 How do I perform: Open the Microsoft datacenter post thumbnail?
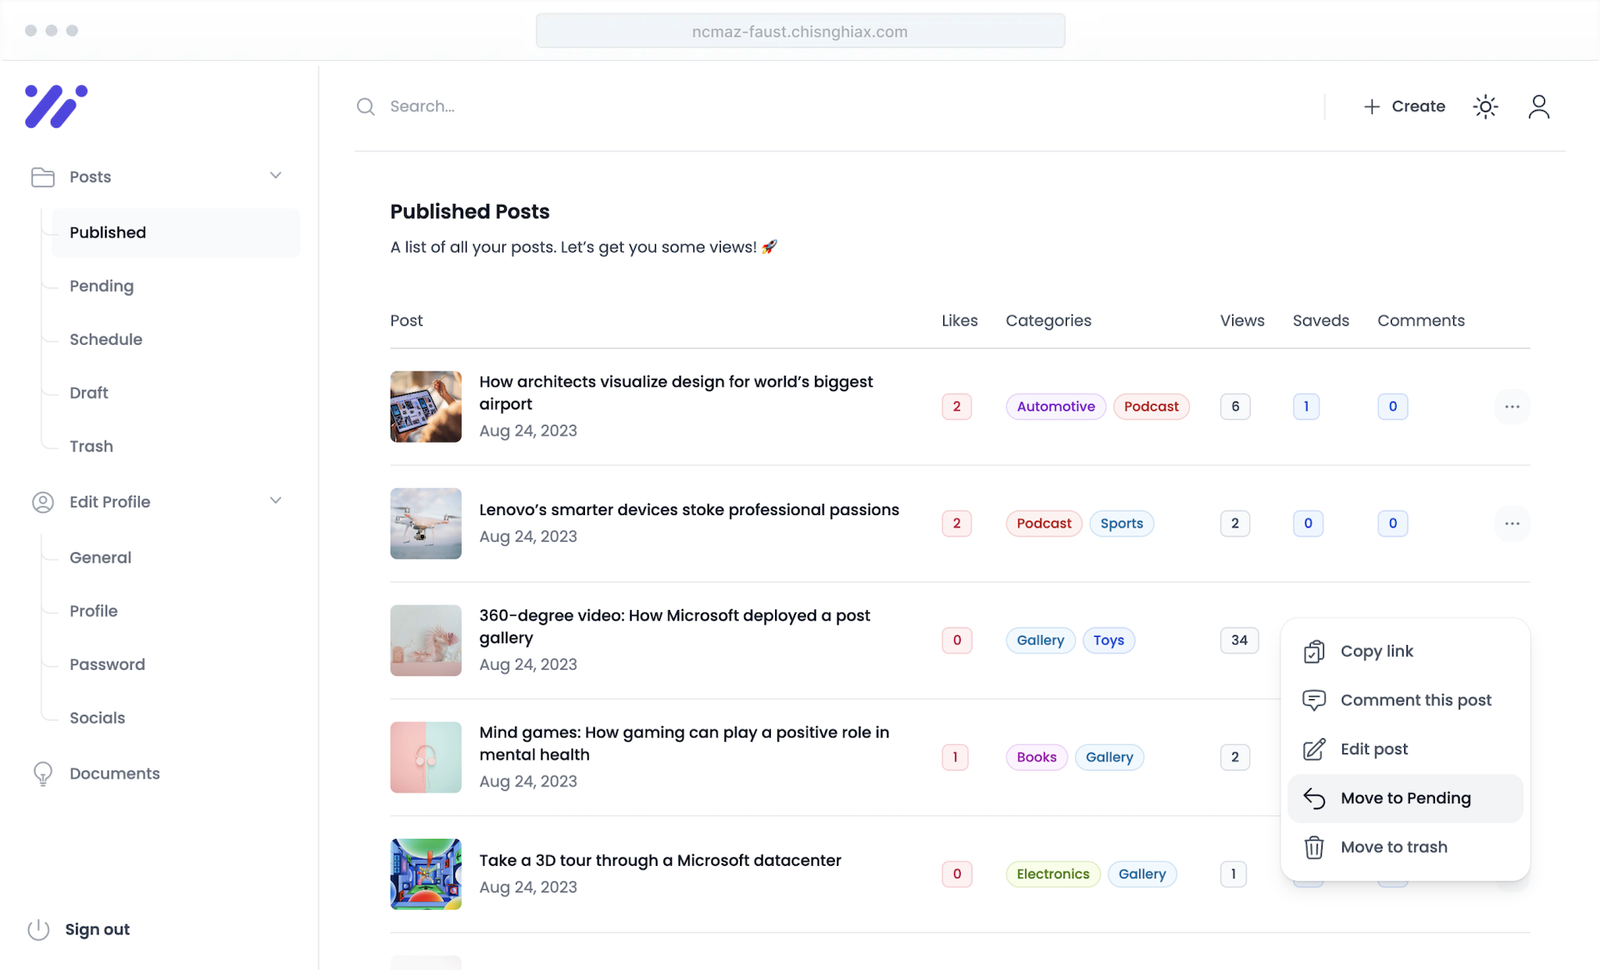[426, 874]
